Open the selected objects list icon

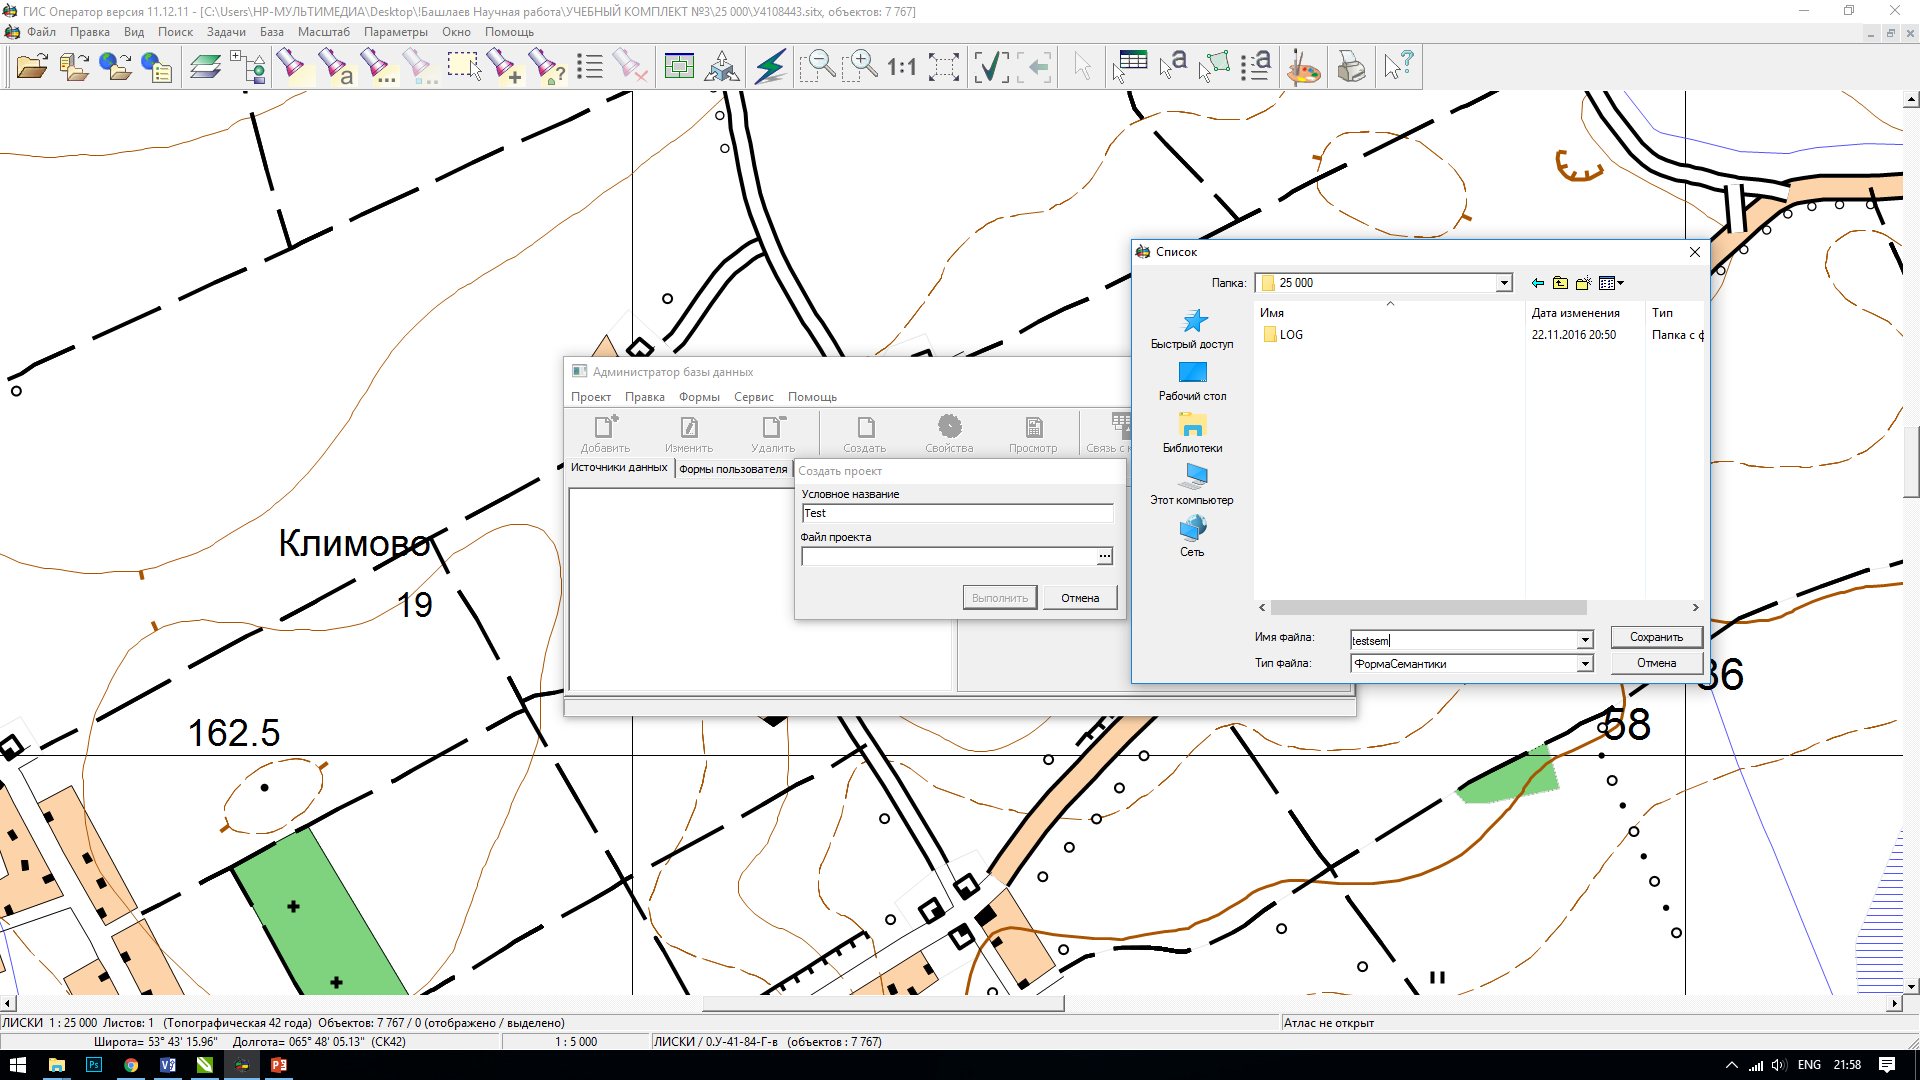tap(590, 67)
